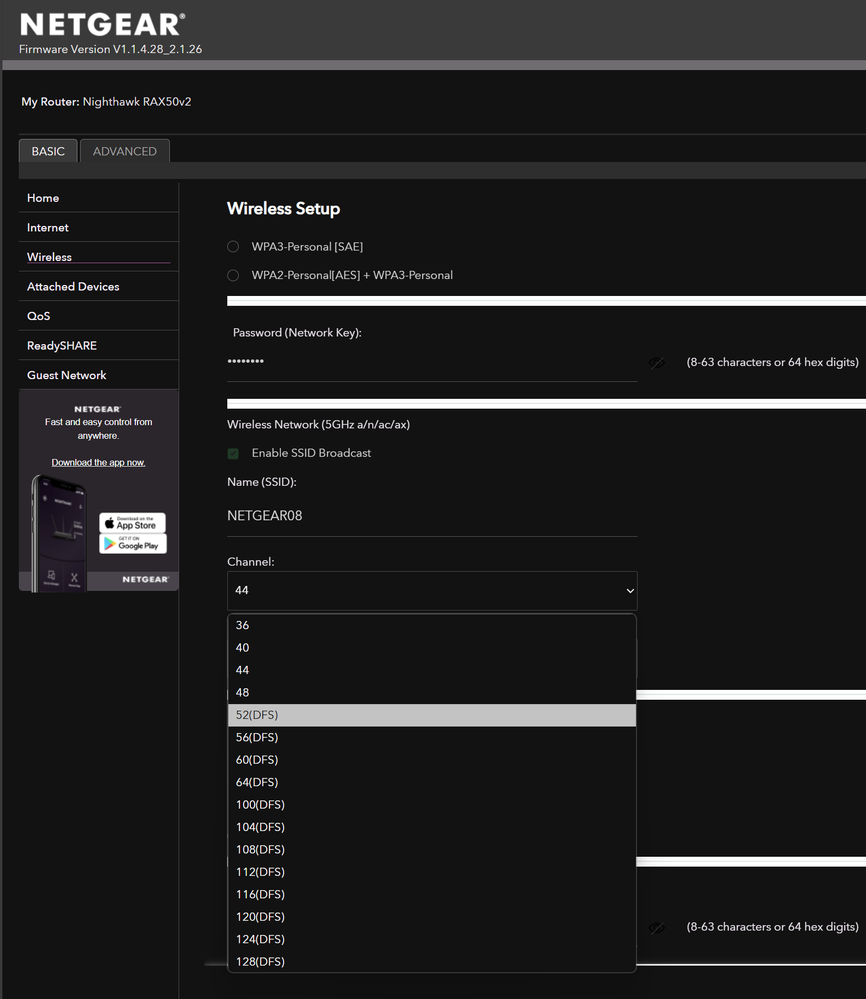
Task: Open the App Store badge
Action: [133, 523]
